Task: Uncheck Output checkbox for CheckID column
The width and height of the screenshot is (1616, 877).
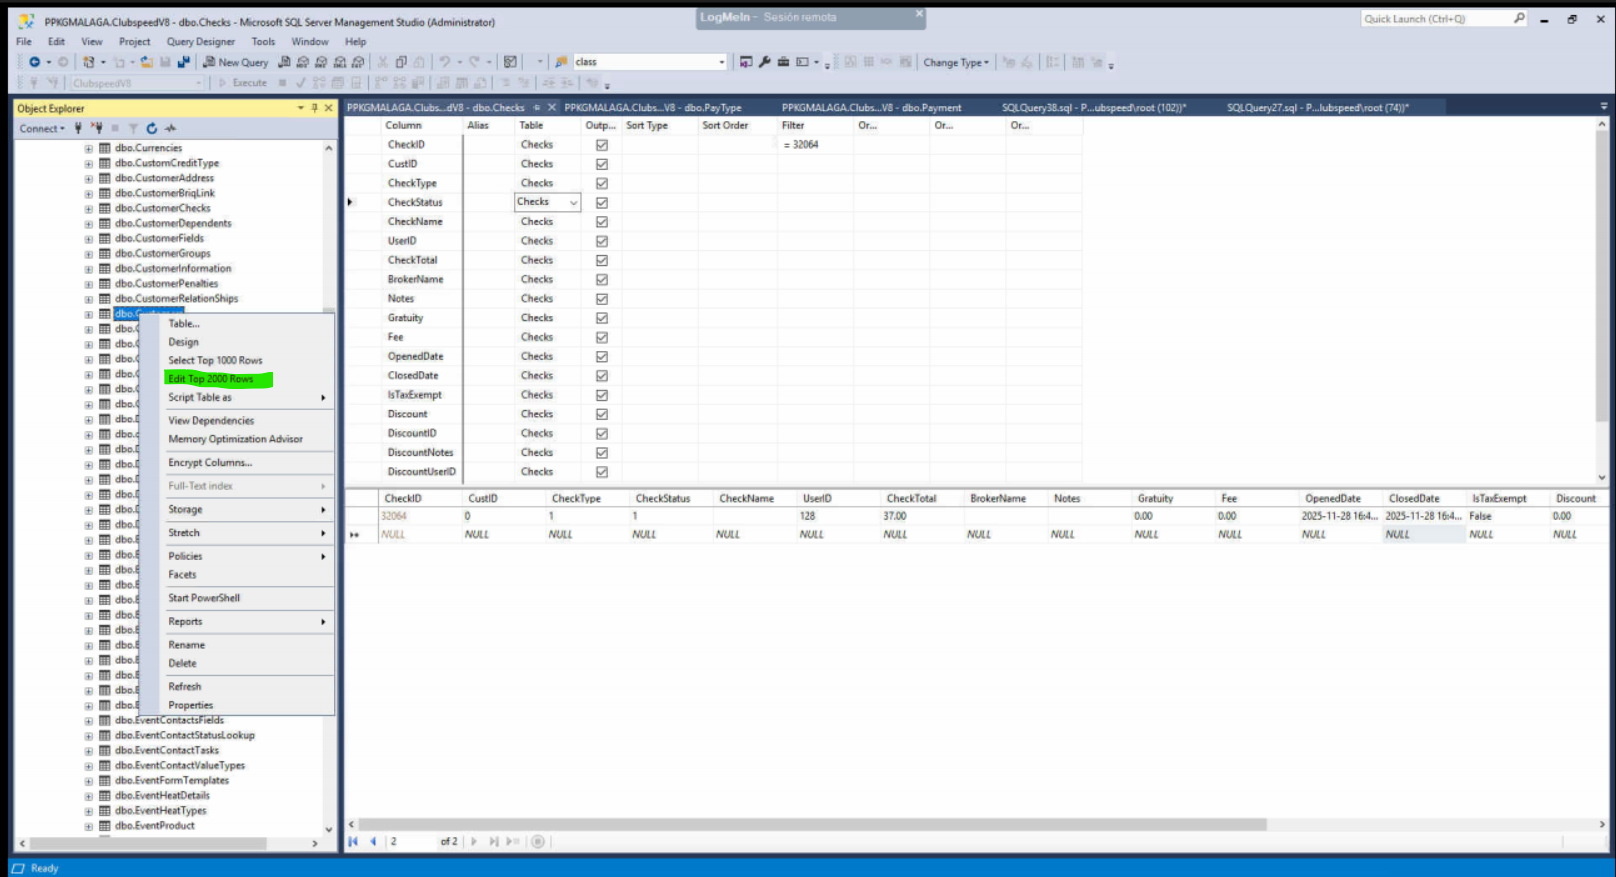Action: point(602,145)
